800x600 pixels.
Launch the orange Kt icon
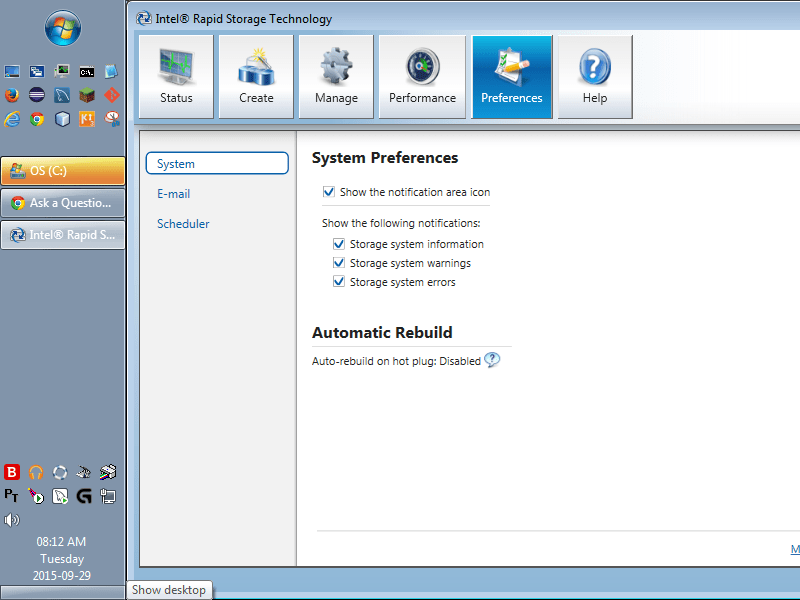coord(87,119)
